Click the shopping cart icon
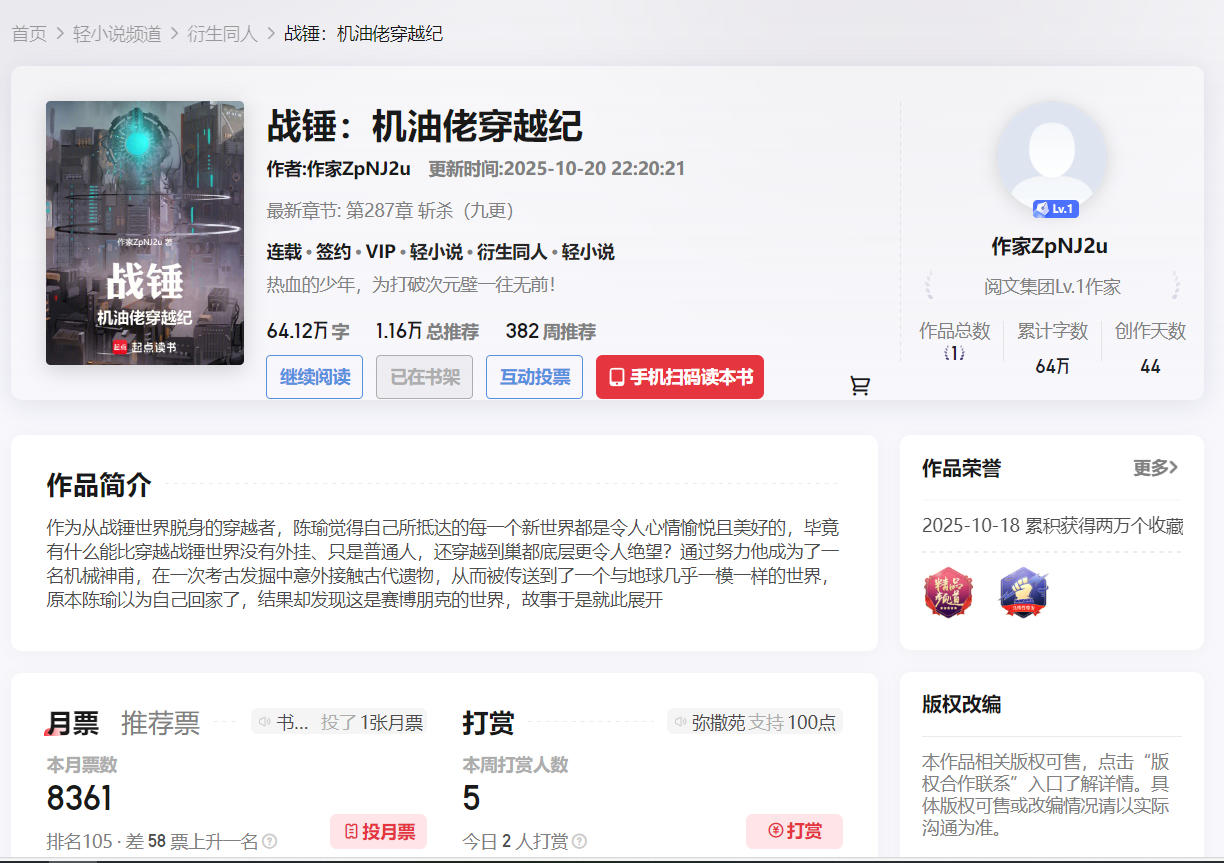The width and height of the screenshot is (1224, 863). pos(859,386)
